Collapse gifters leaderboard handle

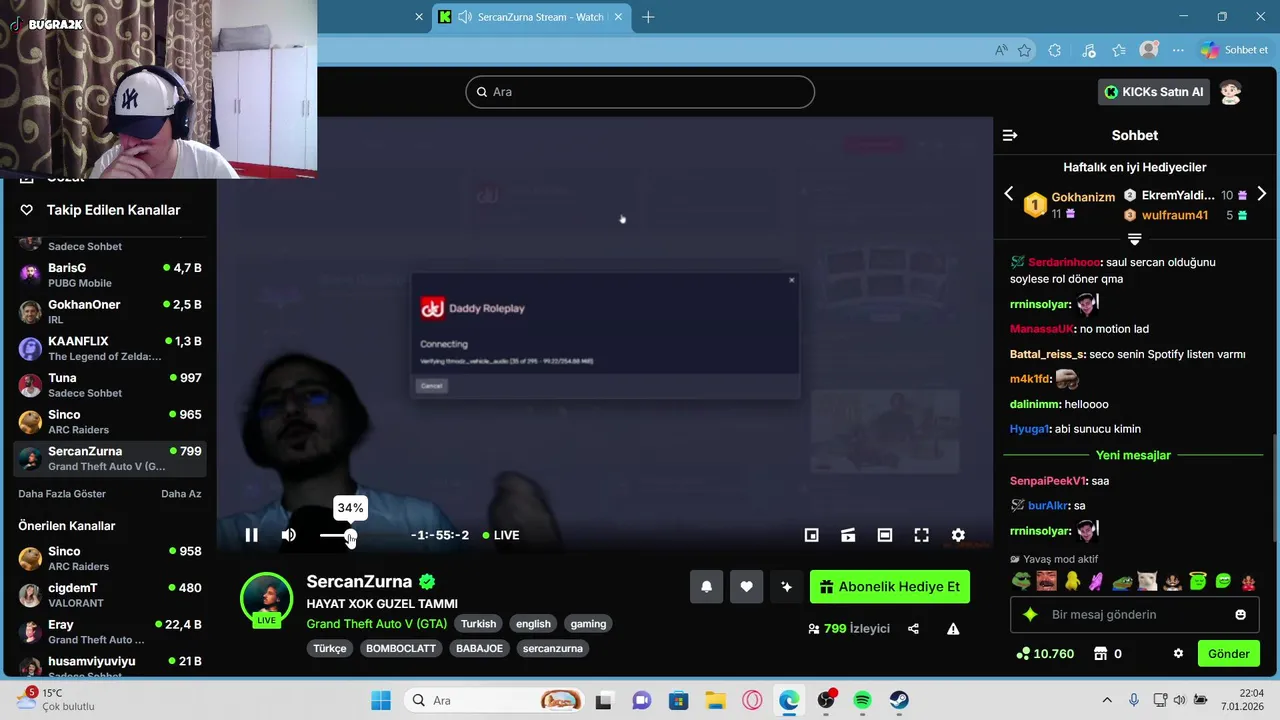pos(1134,239)
